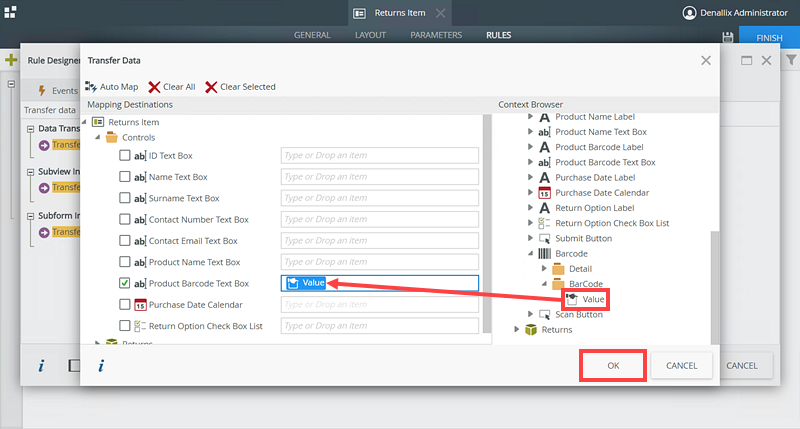Check the Product Name Text Box checkbox
This screenshot has height=429, width=800.
pyautogui.click(x=124, y=262)
